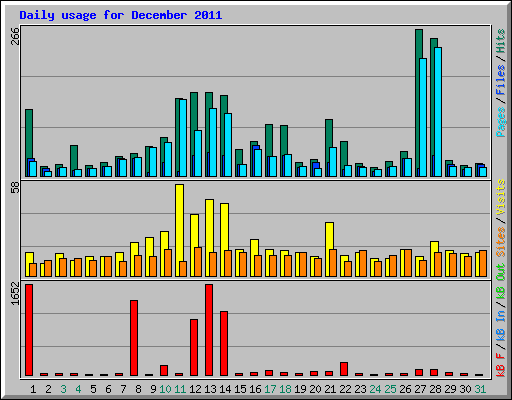
Task: Click the x-axis day label '1'
Action: tap(33, 389)
